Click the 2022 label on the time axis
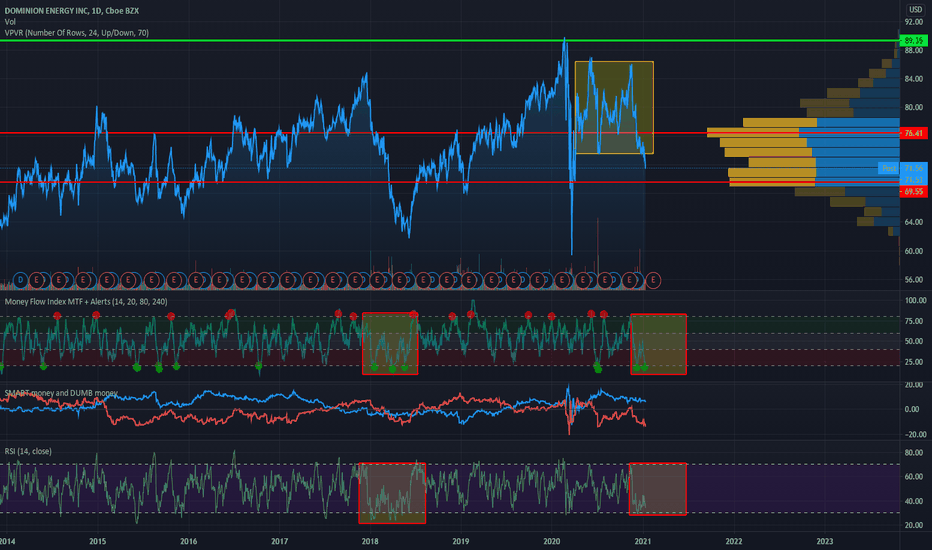This screenshot has width=932, height=550. [733, 541]
